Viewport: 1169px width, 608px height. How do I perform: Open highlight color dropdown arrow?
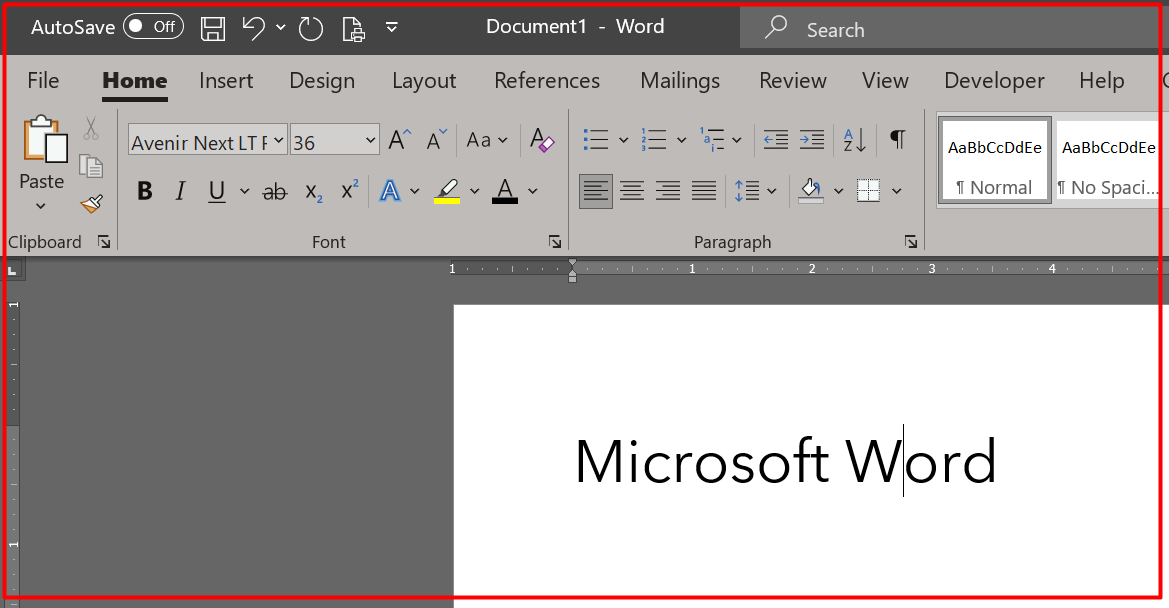[474, 191]
